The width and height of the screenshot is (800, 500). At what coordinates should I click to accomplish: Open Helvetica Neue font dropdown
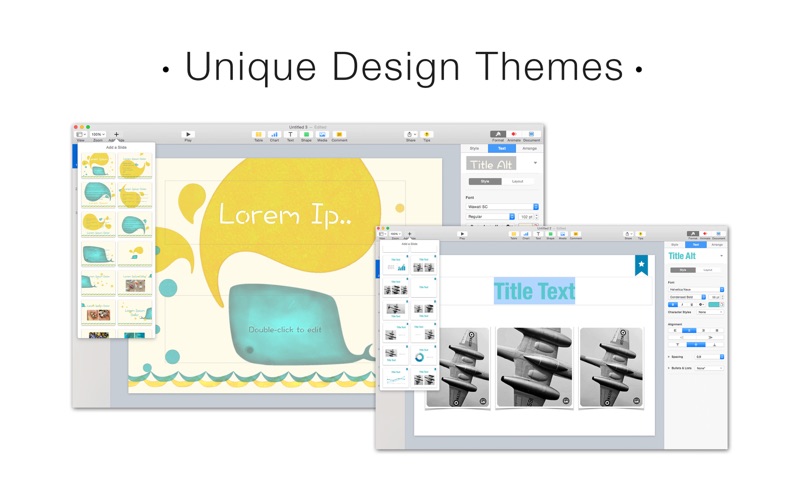pyautogui.click(x=696, y=289)
